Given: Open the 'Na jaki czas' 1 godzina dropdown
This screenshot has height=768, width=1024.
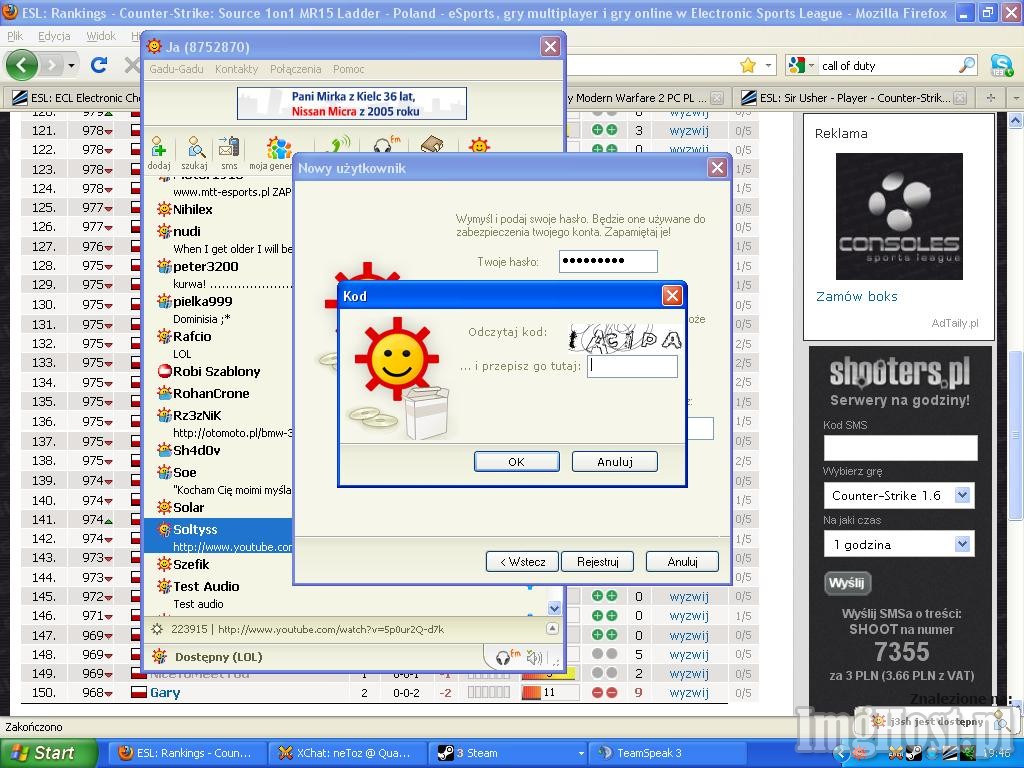Looking at the screenshot, I should point(962,544).
